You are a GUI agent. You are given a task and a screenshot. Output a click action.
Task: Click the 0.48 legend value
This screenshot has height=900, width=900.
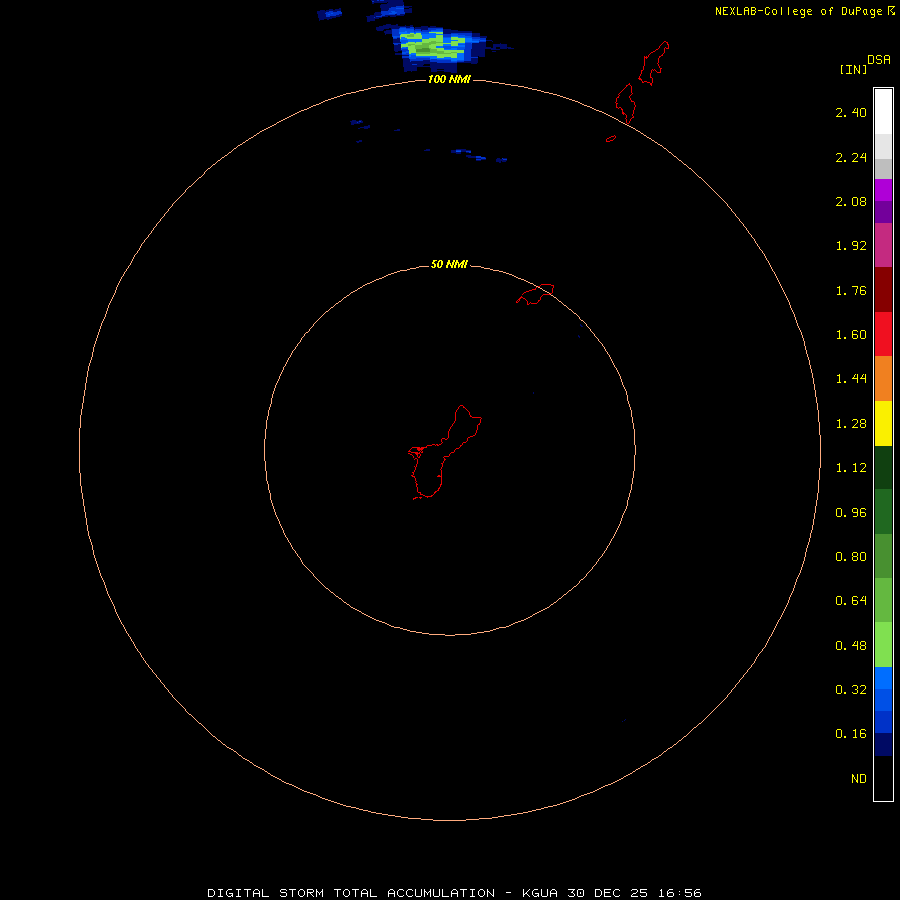tap(851, 646)
